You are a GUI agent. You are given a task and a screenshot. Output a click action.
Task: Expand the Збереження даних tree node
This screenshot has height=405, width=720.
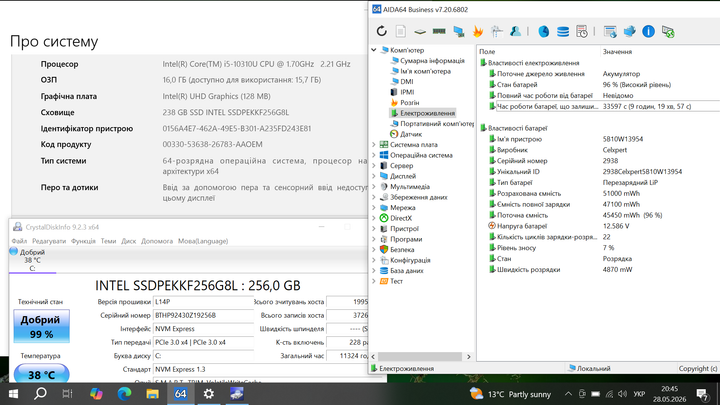click(374, 197)
